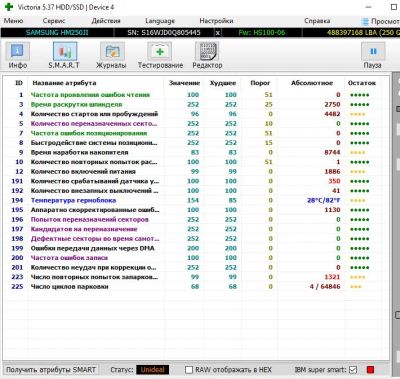Viewport: 400px width, 379px height.
Task: Click the temperature value 28°C/82°F
Action: click(x=324, y=200)
